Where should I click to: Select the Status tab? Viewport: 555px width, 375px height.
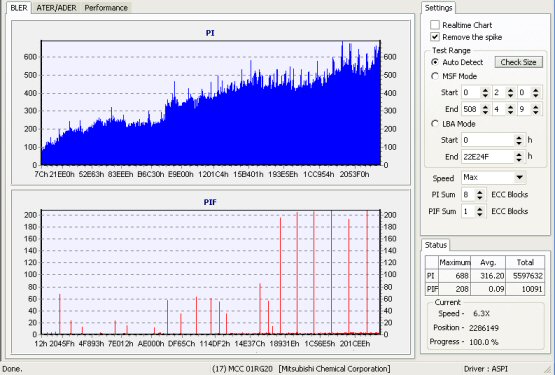pyautogui.click(x=436, y=245)
